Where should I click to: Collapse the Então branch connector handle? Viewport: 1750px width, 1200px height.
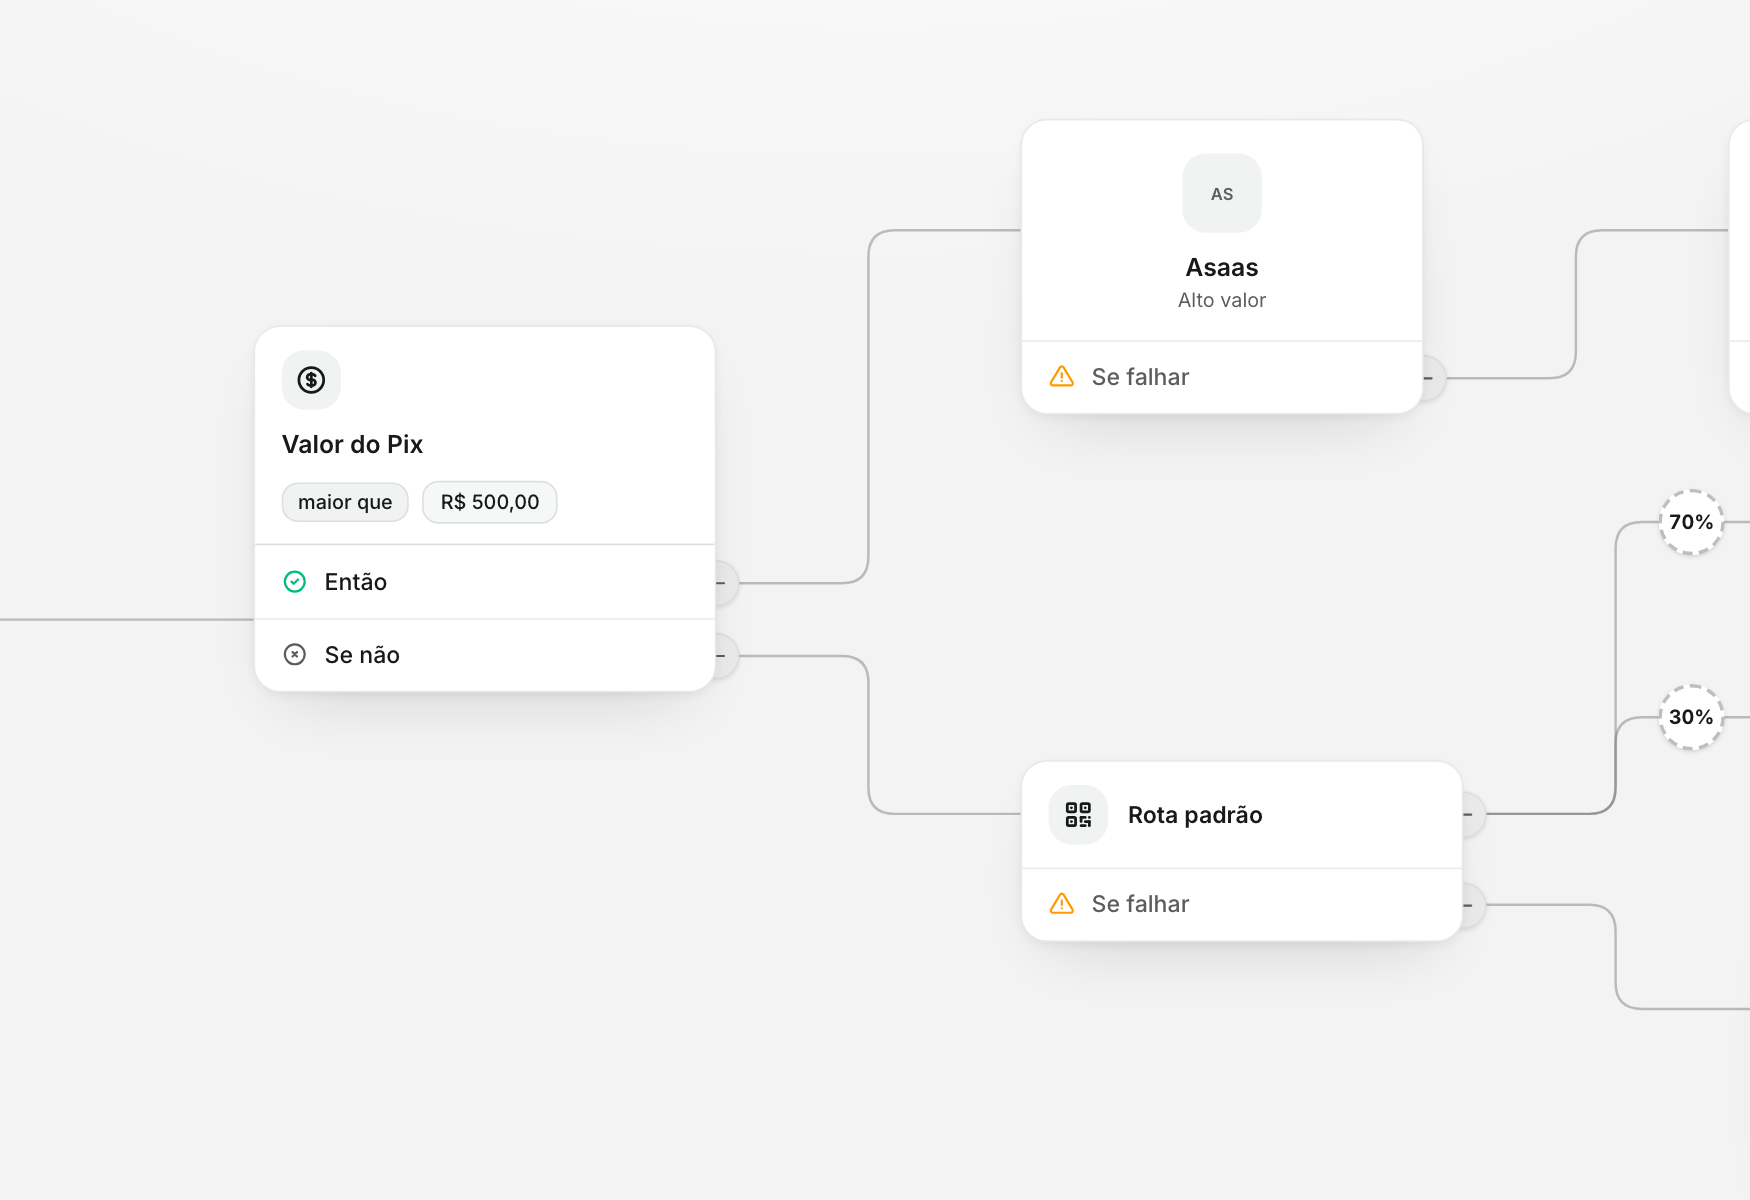(724, 583)
